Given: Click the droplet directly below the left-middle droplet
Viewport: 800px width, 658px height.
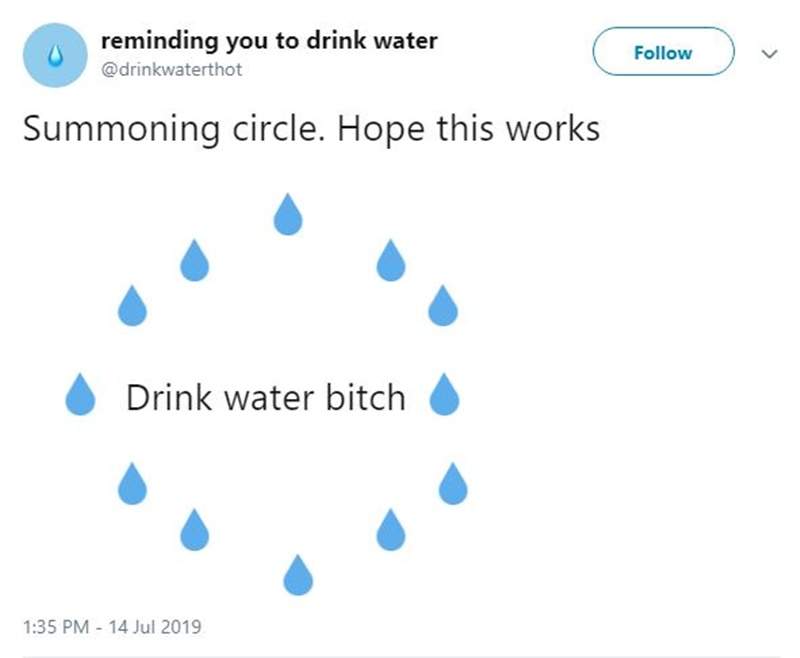Looking at the screenshot, I should pos(133,484).
